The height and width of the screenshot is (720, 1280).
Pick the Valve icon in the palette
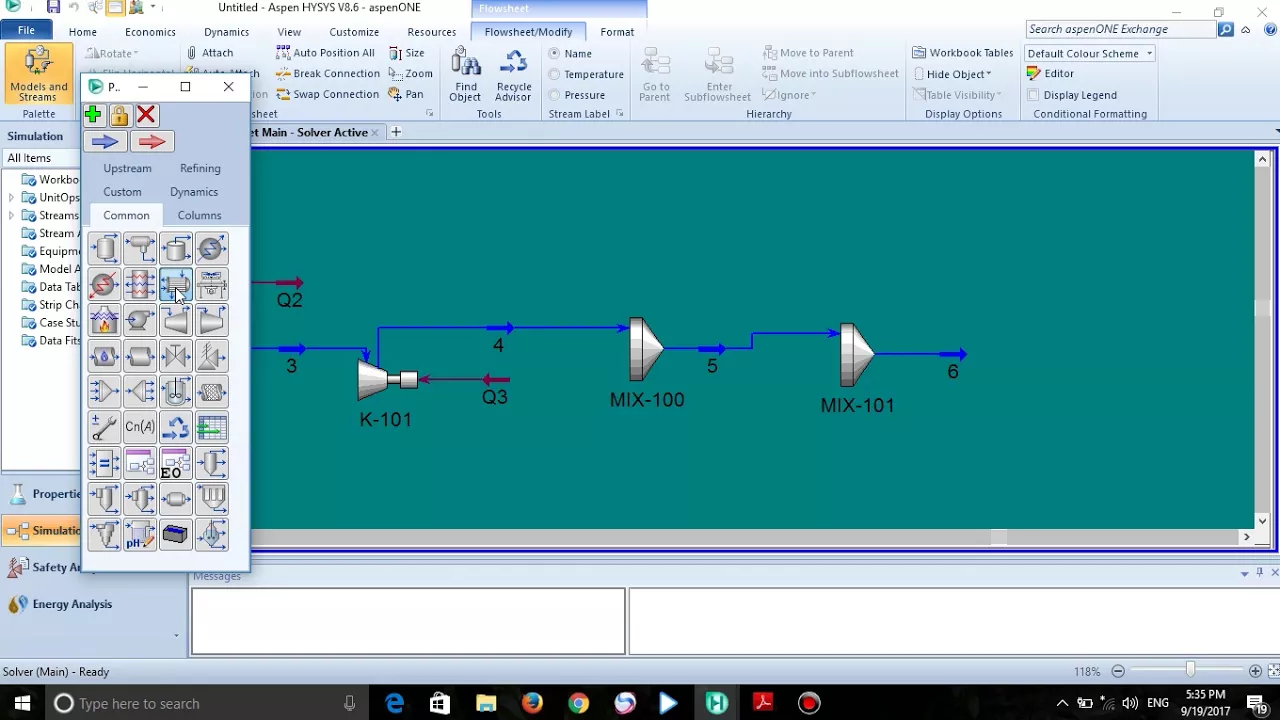pos(176,357)
